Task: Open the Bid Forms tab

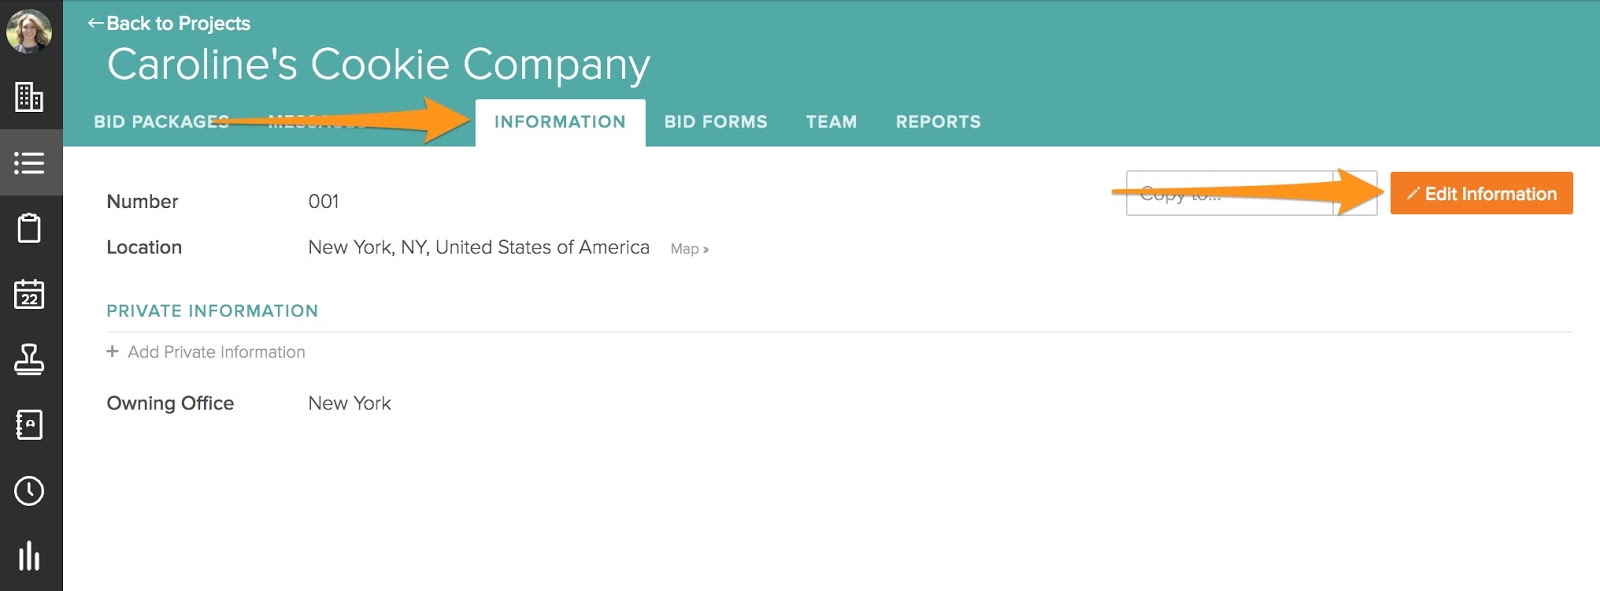Action: coord(716,122)
